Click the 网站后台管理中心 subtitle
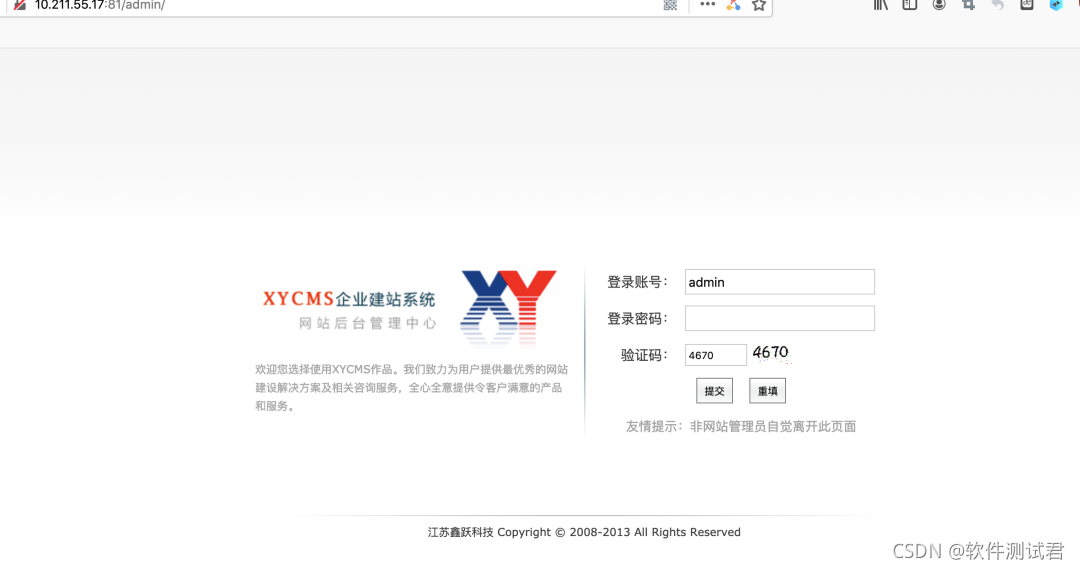This screenshot has height=569, width=1080. (x=368, y=323)
